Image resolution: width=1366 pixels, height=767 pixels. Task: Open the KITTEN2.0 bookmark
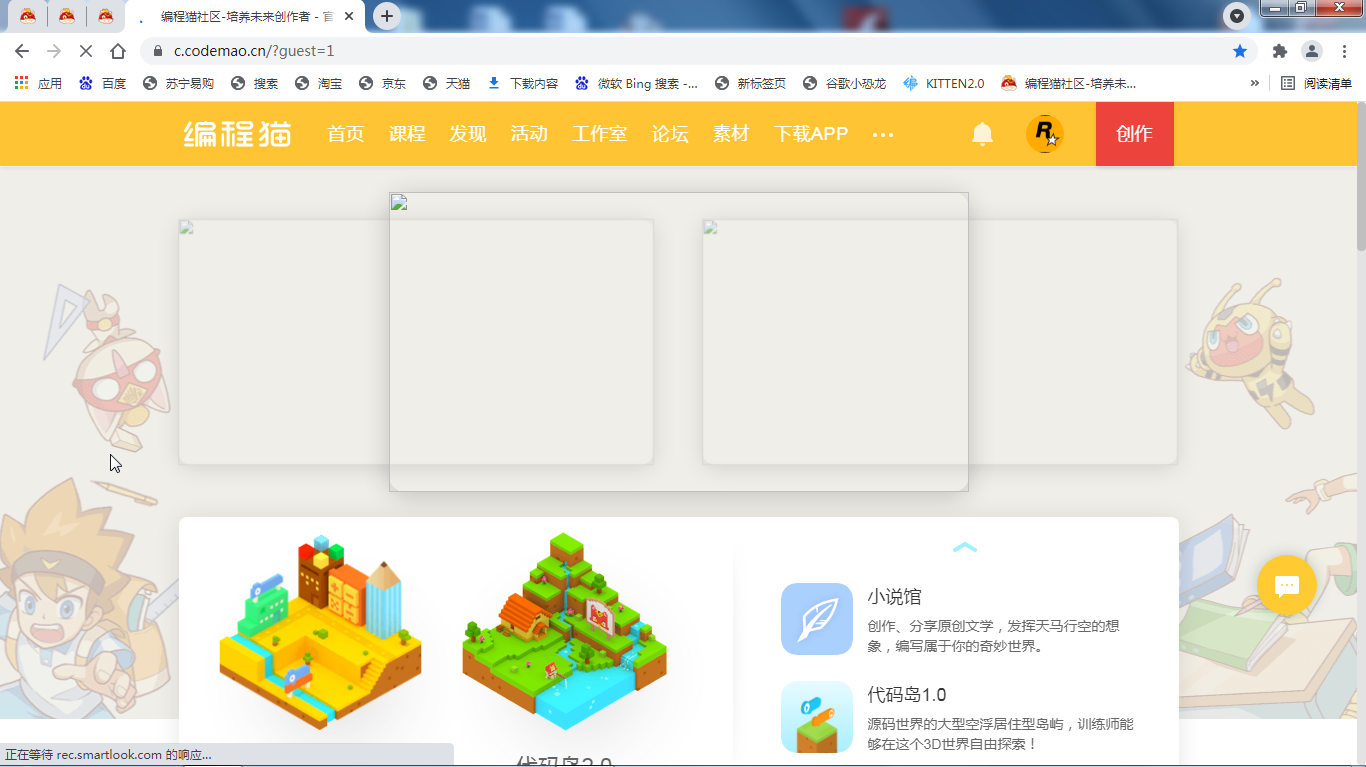click(943, 84)
